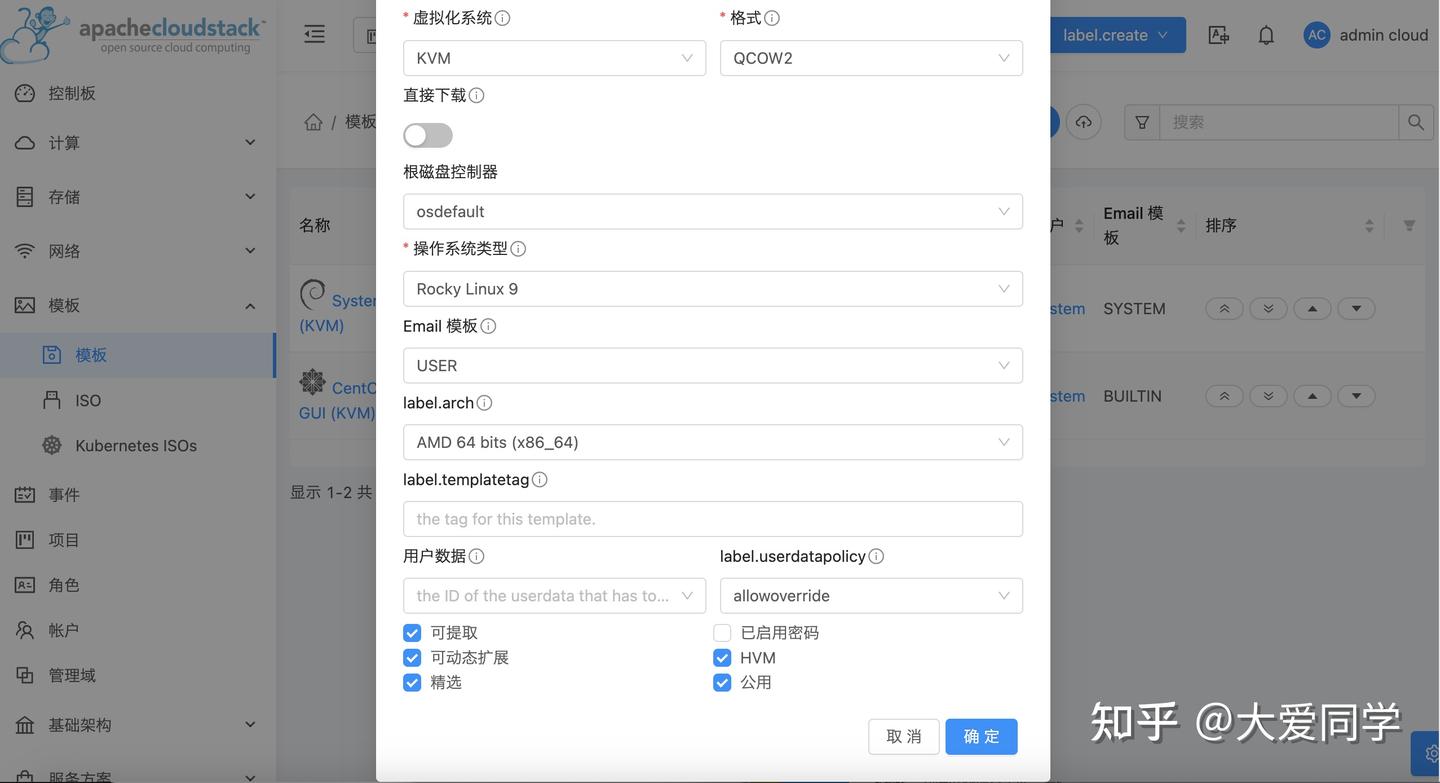Uncheck the 精选 checkbox
The image size is (1440, 783).
(x=411, y=680)
